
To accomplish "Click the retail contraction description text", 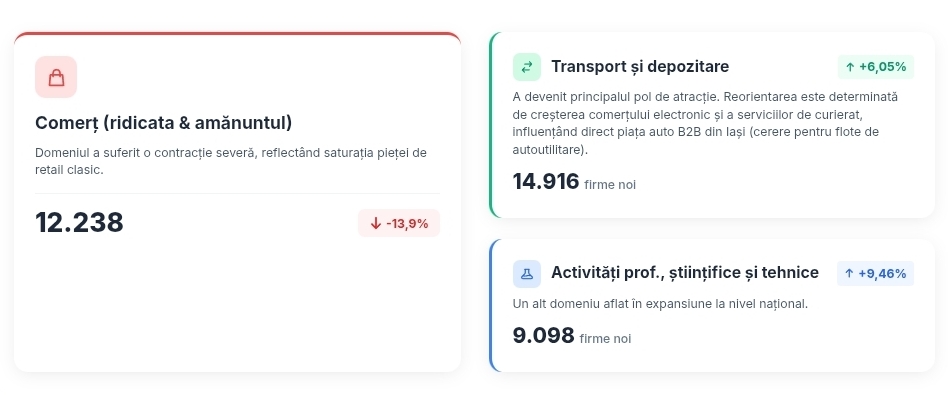I will click(231, 161).
